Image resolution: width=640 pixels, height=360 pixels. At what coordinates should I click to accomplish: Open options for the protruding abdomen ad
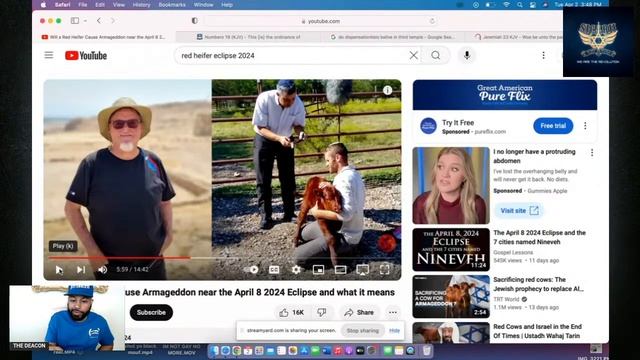coord(592,153)
